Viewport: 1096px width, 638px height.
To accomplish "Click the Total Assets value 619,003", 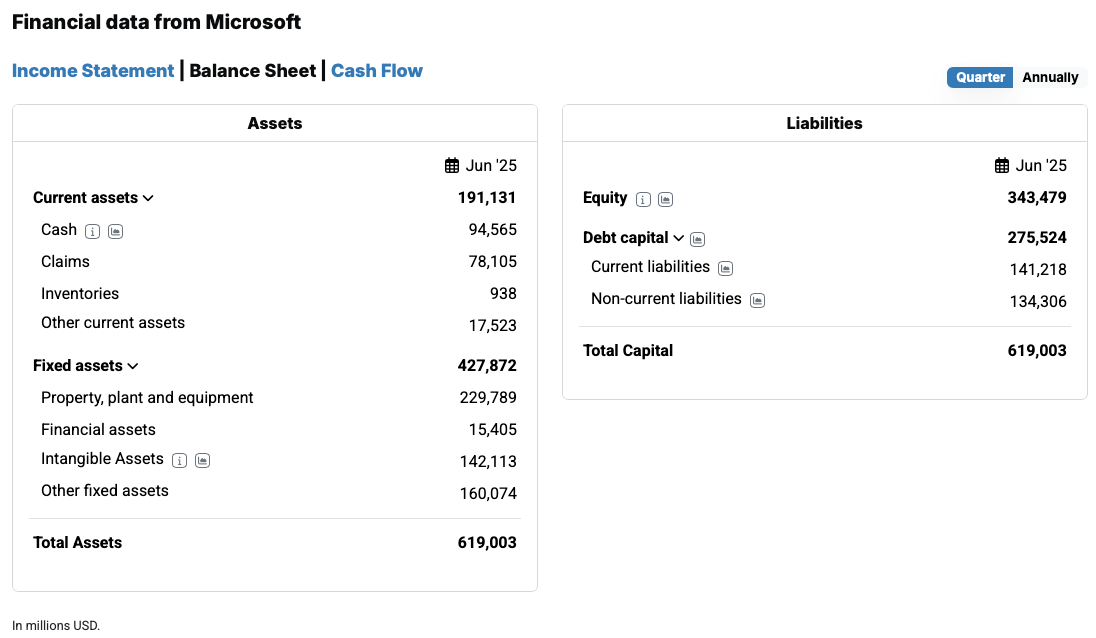I will [487, 543].
